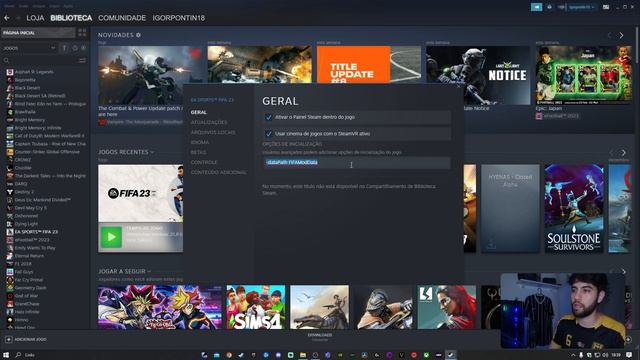Select Geral in properties sidebar
640x360 pixels.
coord(198,112)
